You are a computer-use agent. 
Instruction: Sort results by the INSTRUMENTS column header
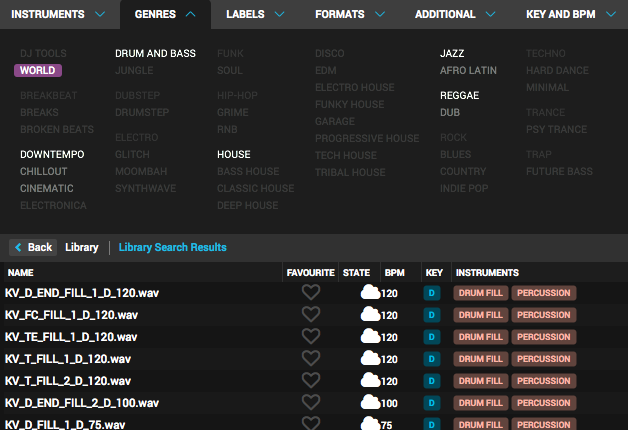click(x=487, y=273)
